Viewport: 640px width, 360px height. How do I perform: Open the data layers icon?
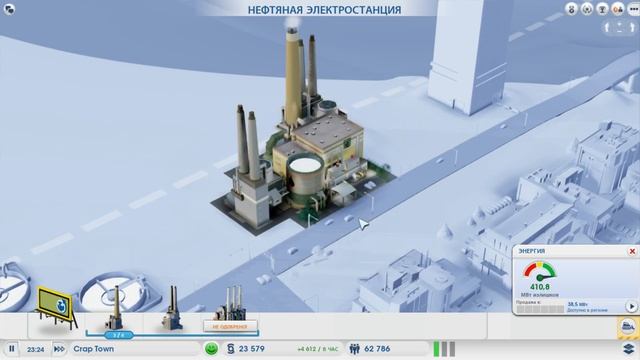click(x=629, y=349)
